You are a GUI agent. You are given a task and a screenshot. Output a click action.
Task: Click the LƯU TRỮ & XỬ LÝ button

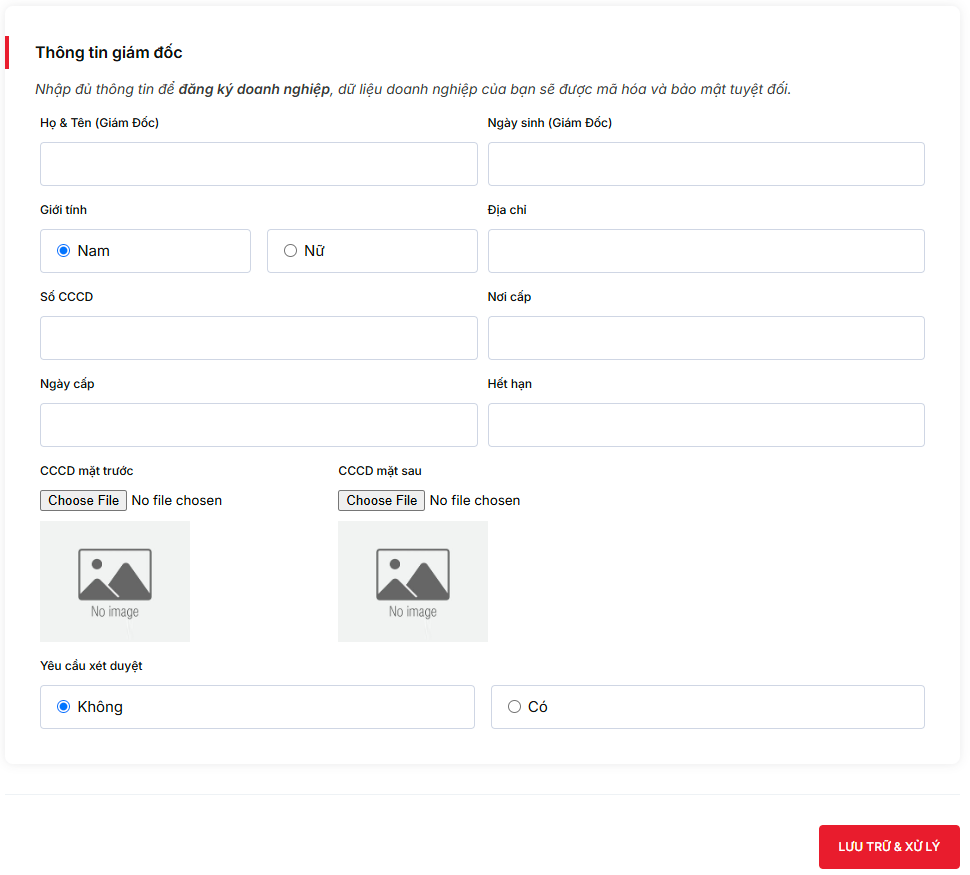click(889, 847)
